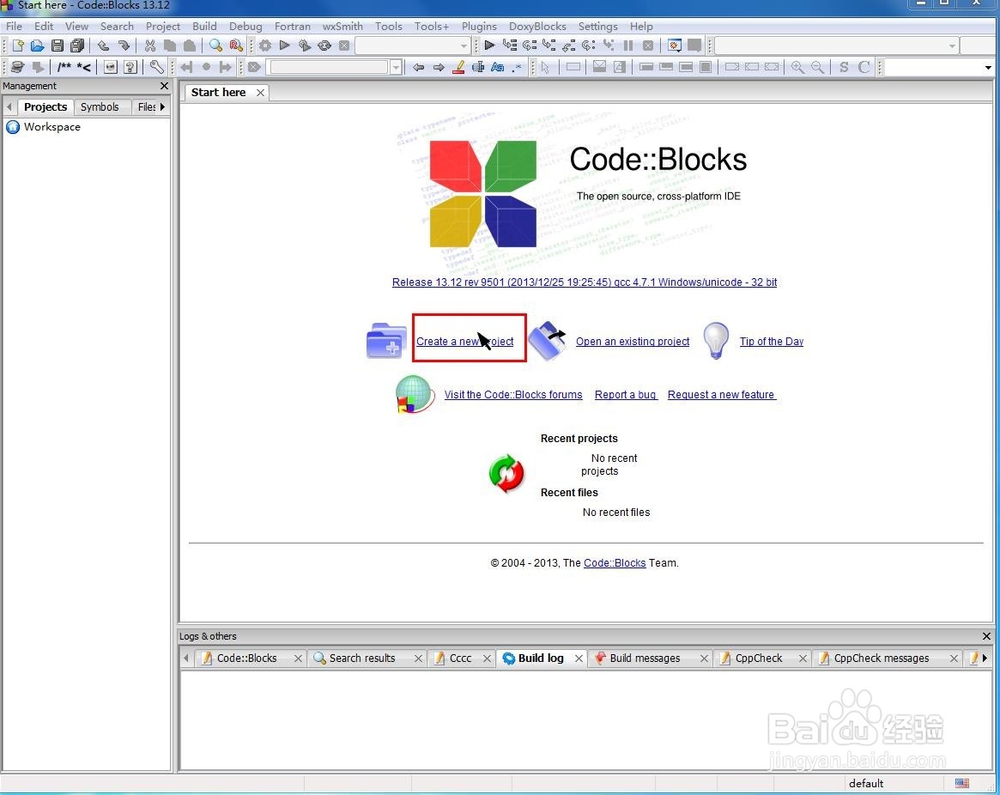Open the Fortran menu

[292, 26]
